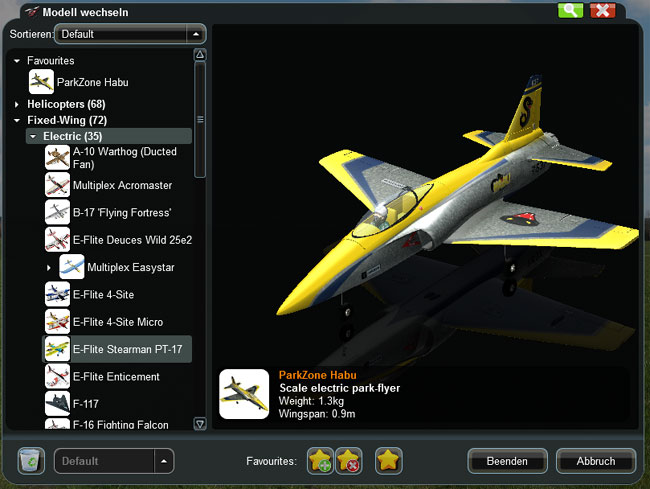
Task: Click the Wingspan: 0.9m text
Action: point(317,414)
